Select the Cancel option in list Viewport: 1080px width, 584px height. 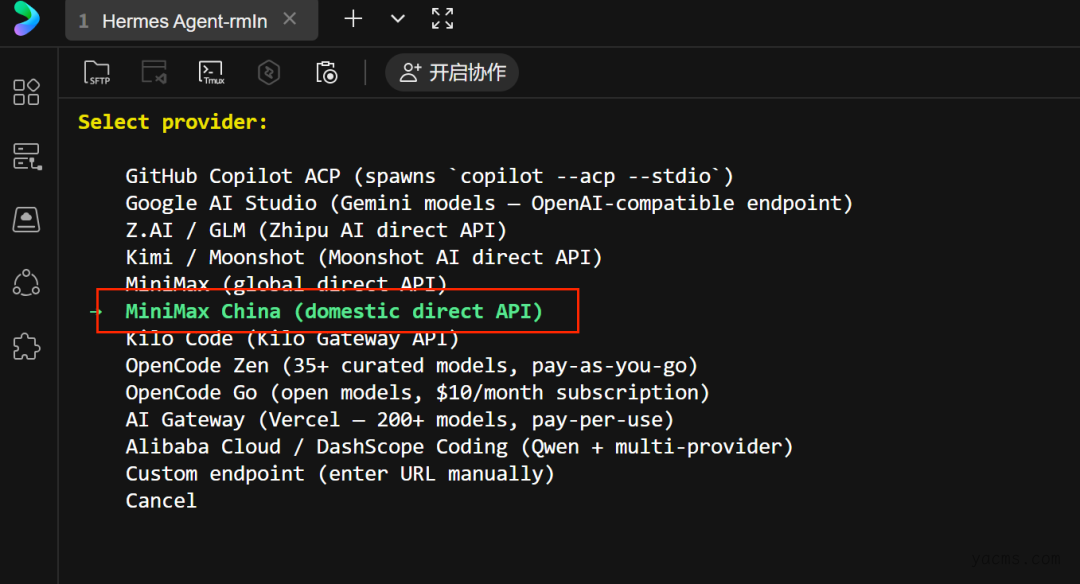[161, 500]
